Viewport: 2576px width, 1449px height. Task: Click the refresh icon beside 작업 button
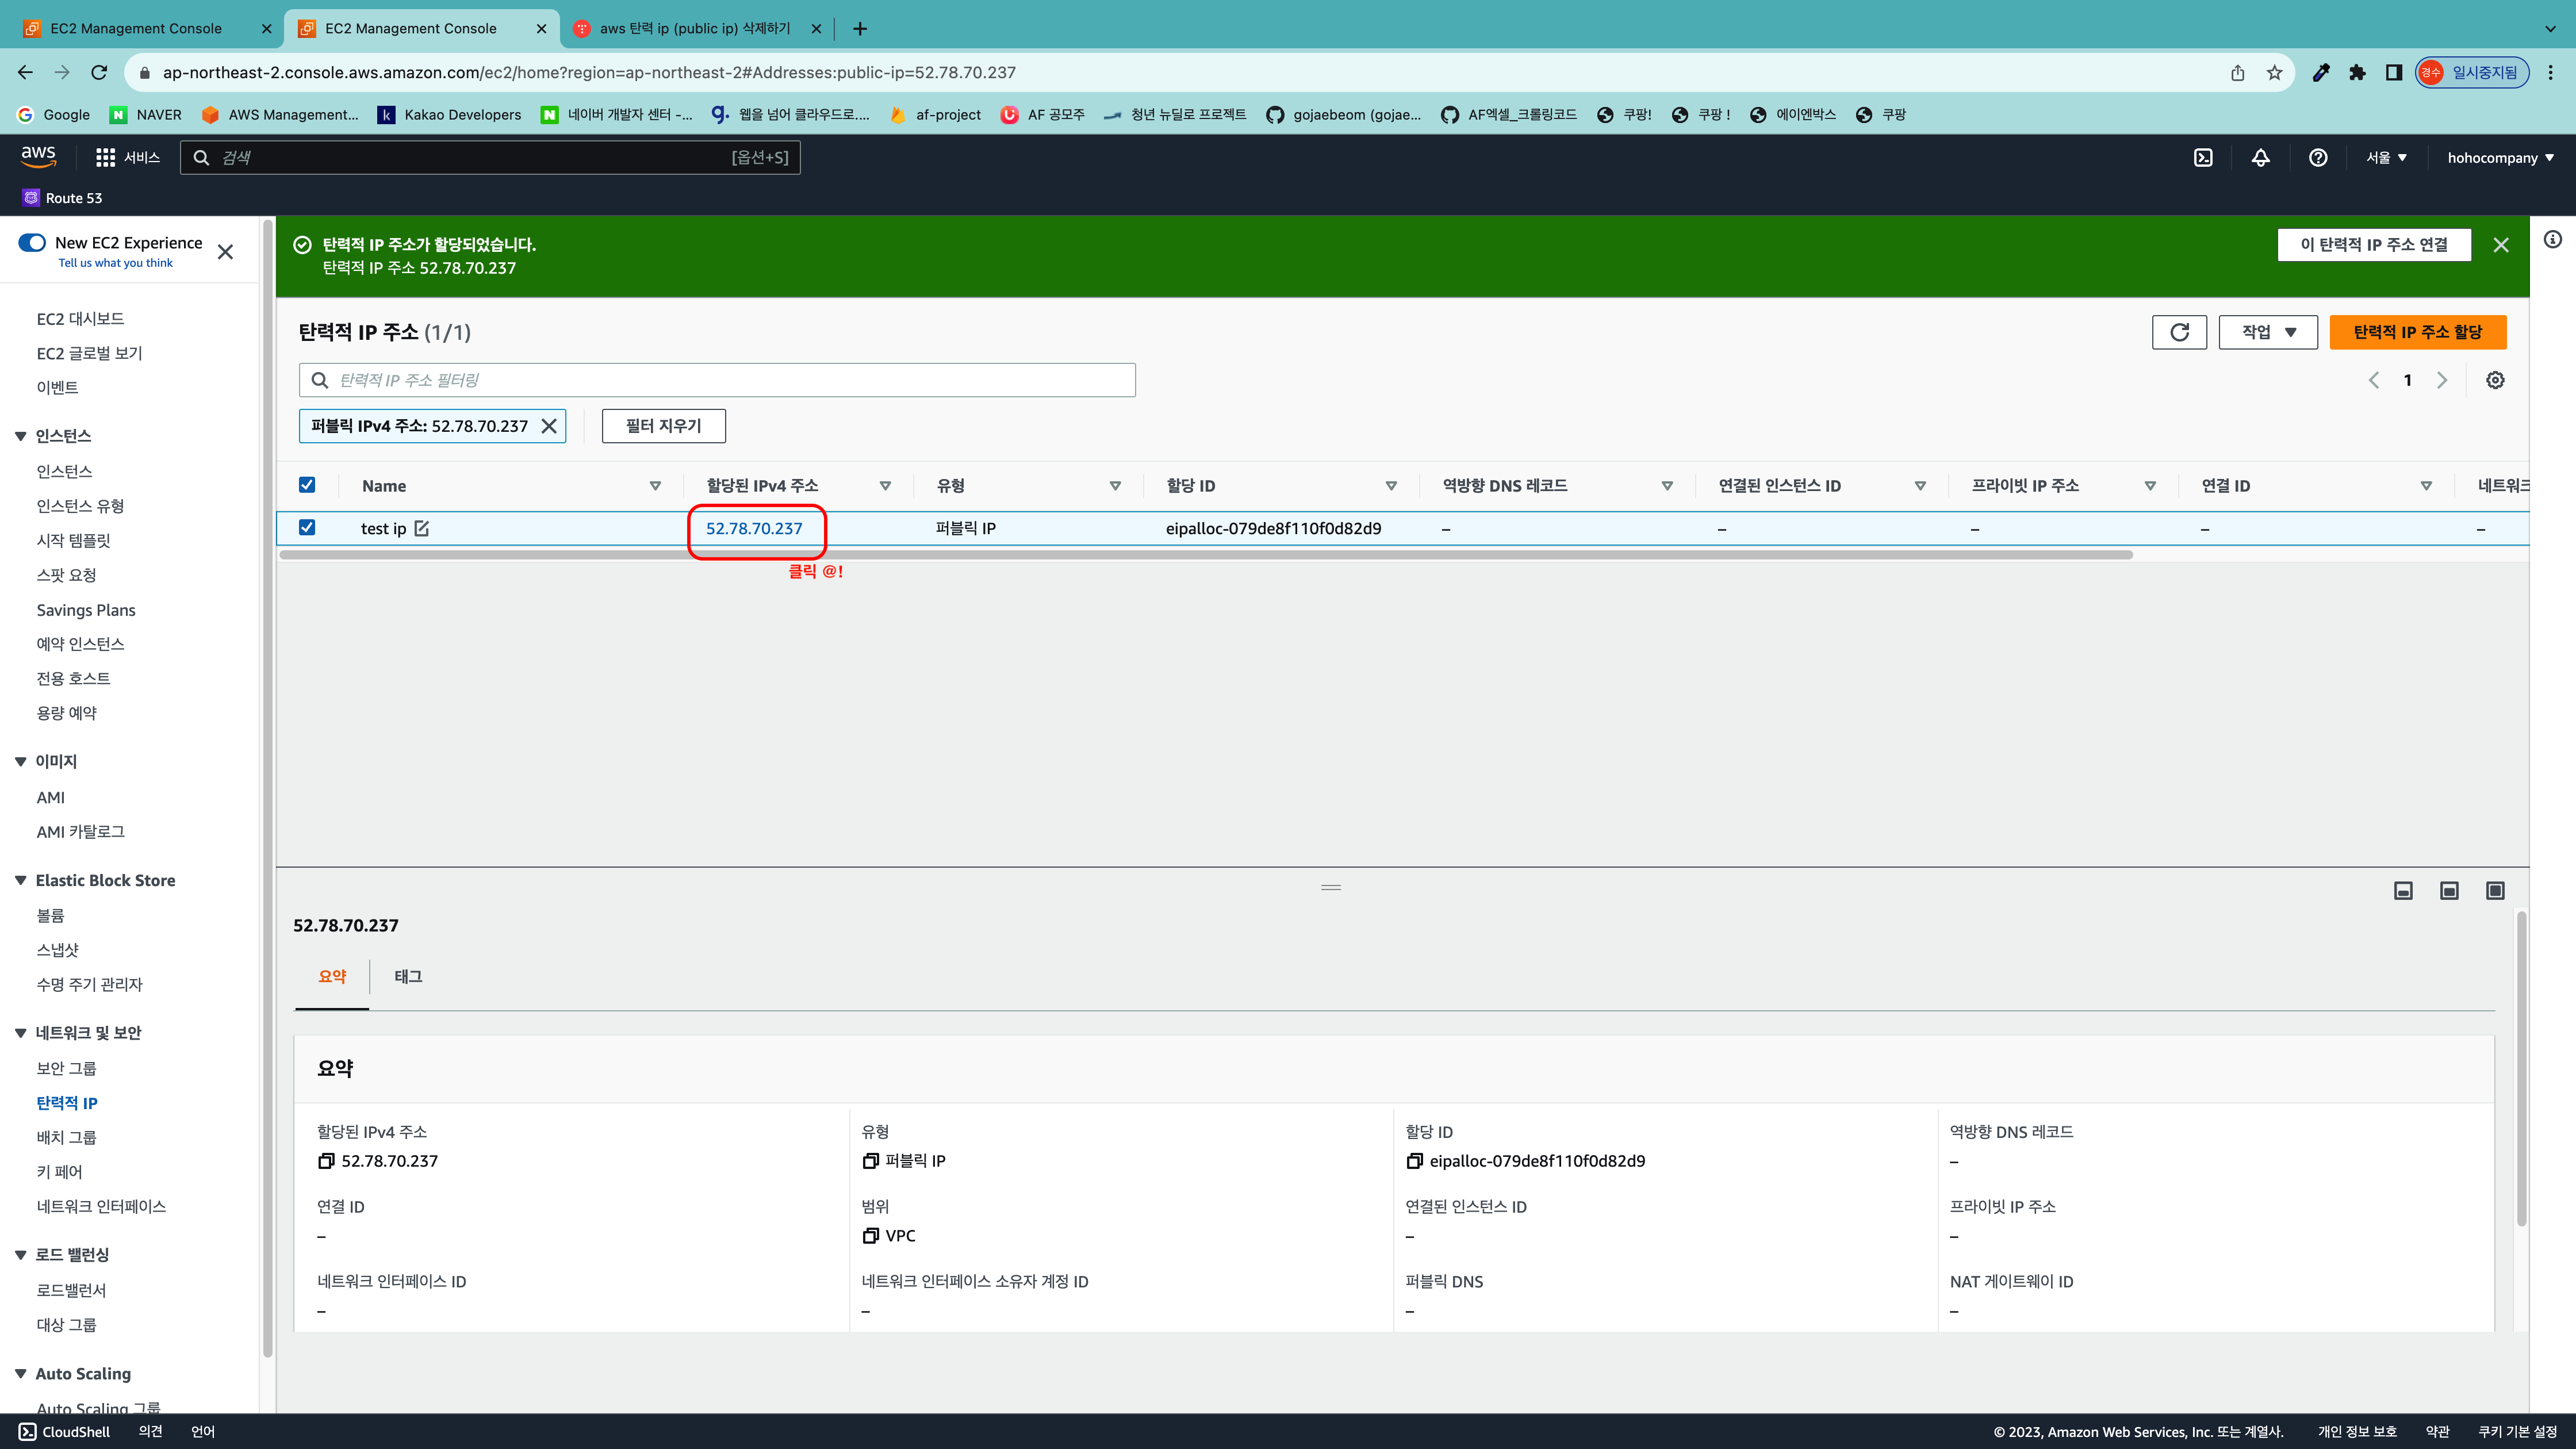pyautogui.click(x=2179, y=332)
